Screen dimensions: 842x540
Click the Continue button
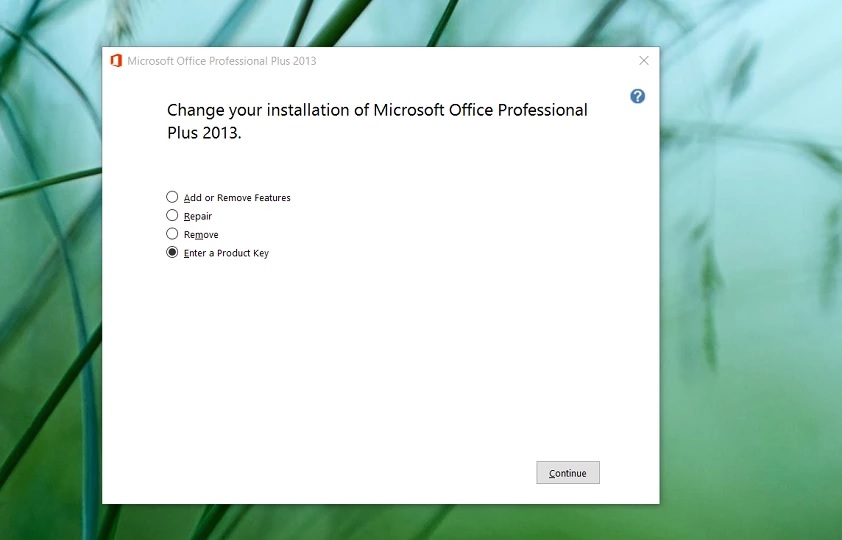(x=568, y=472)
